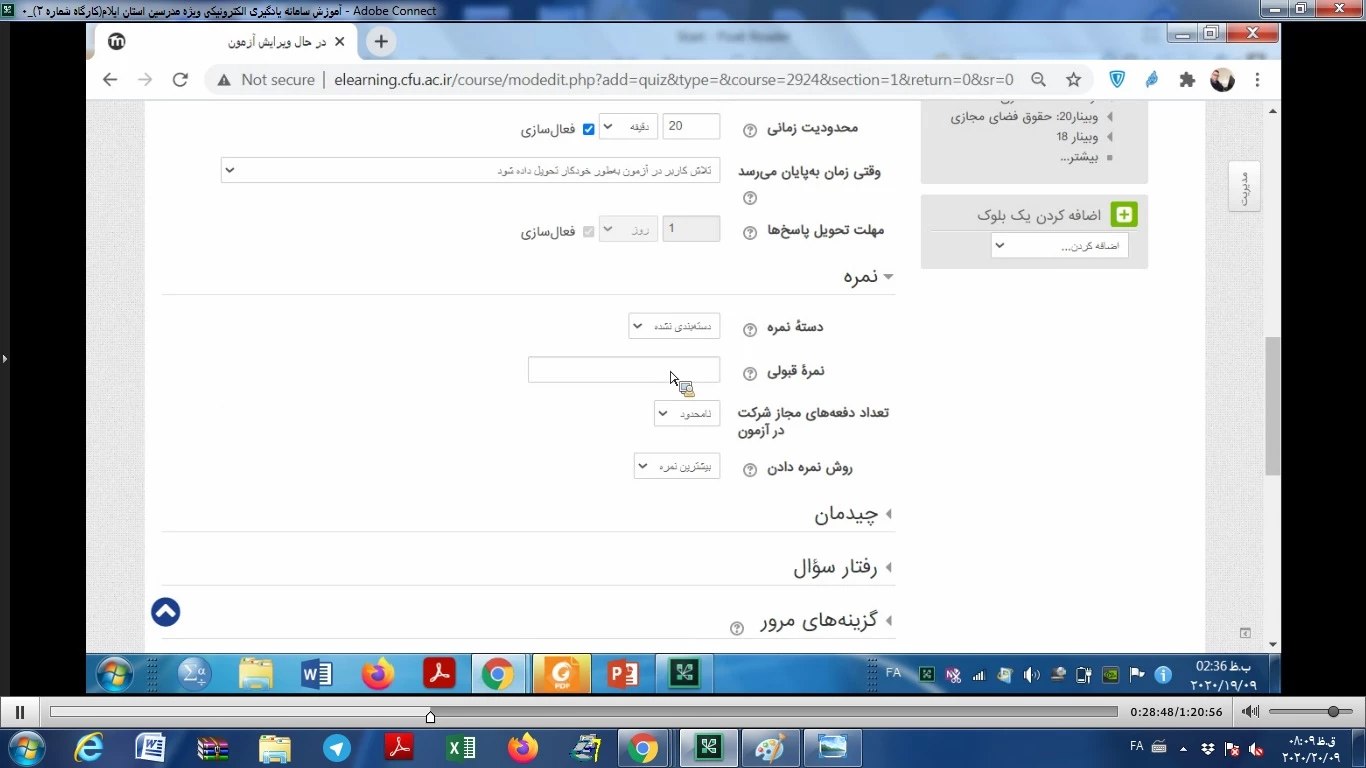This screenshot has height=768, width=1366.
Task: Open a new browser tab
Action: 380,42
